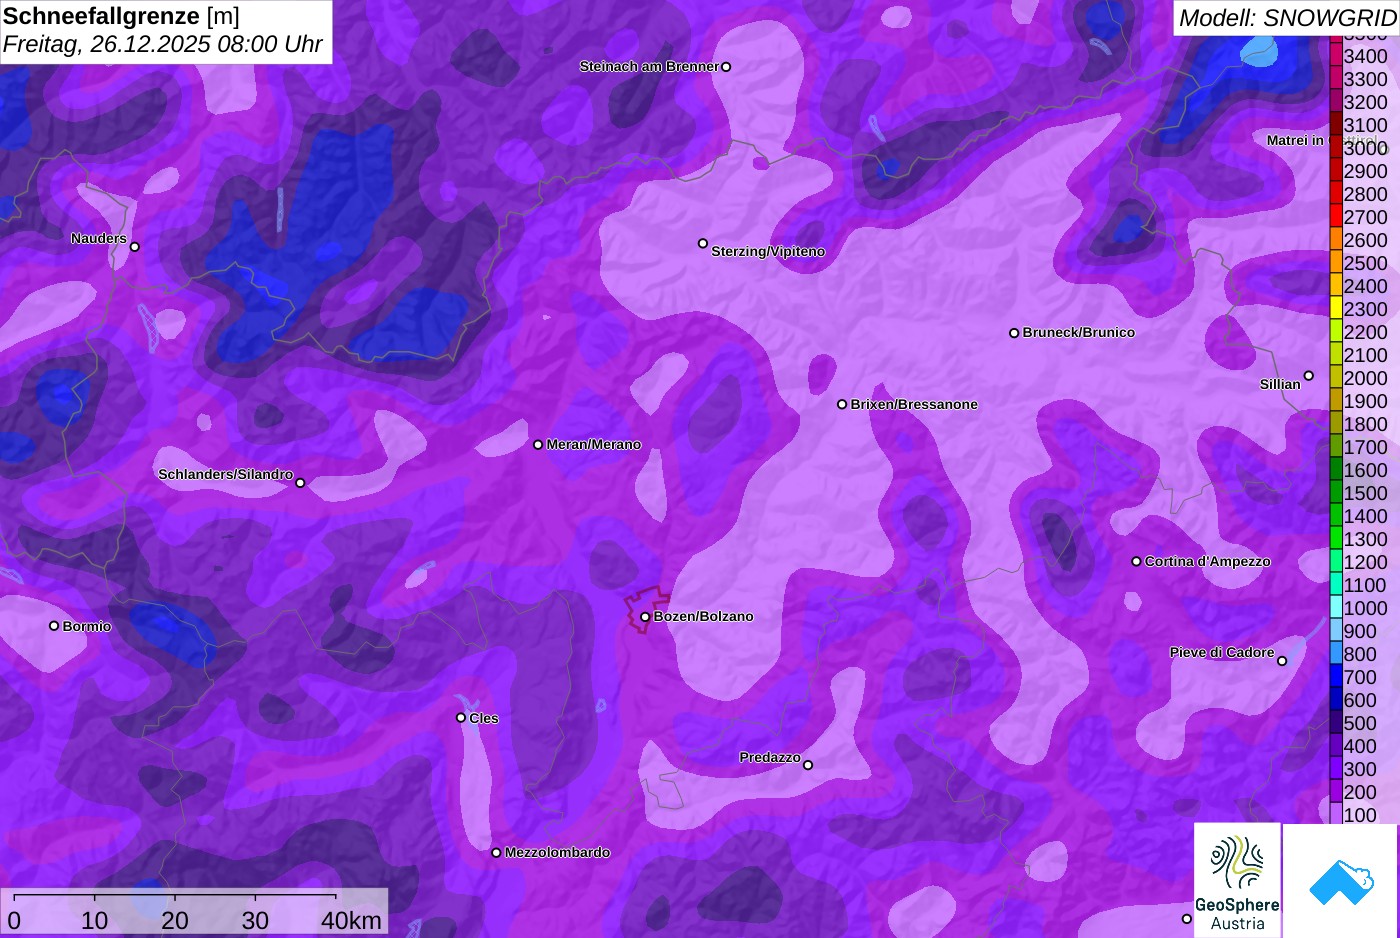
Task: Click the Meran/Merano marker dot
Action: pos(538,445)
